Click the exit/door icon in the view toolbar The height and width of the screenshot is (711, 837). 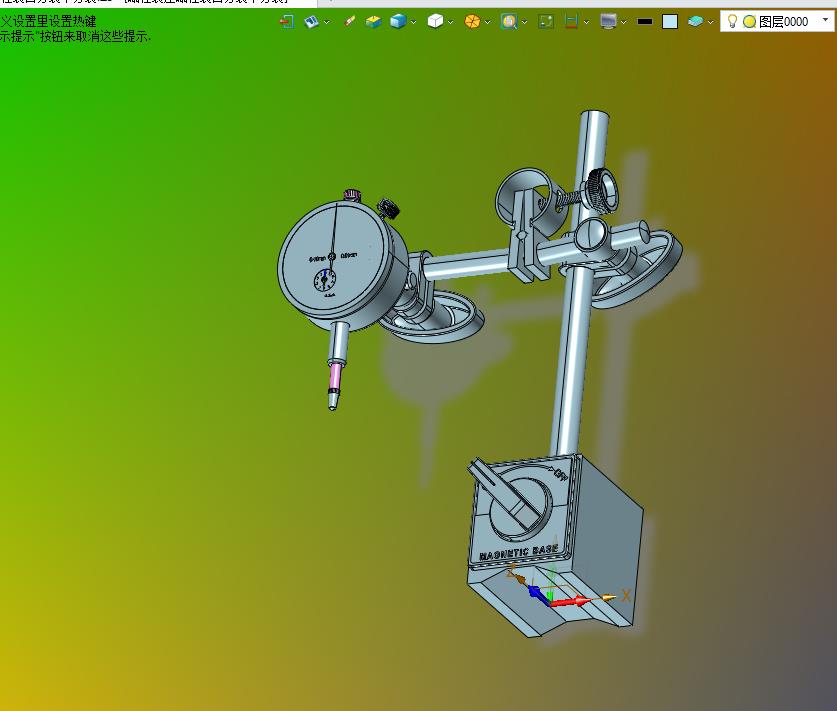[287, 21]
